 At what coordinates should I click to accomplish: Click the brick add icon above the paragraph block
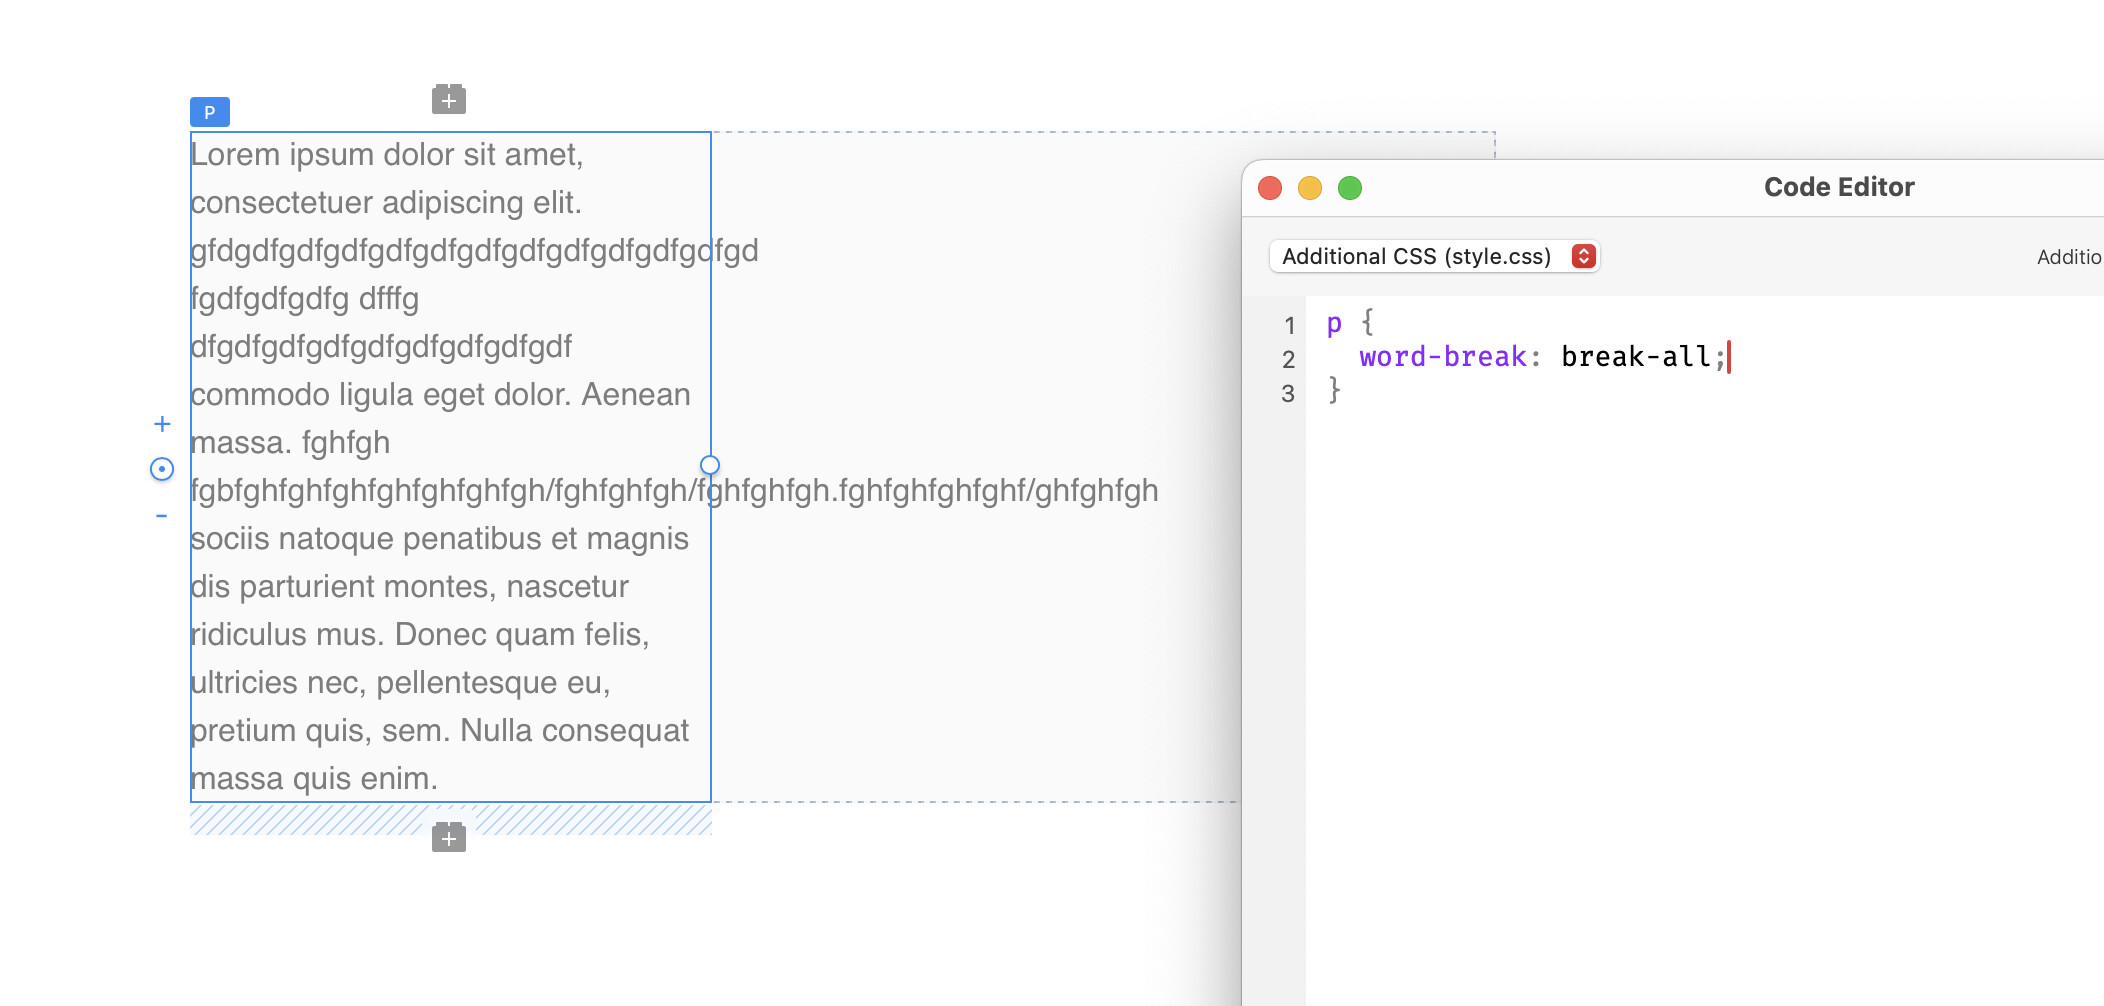(448, 98)
